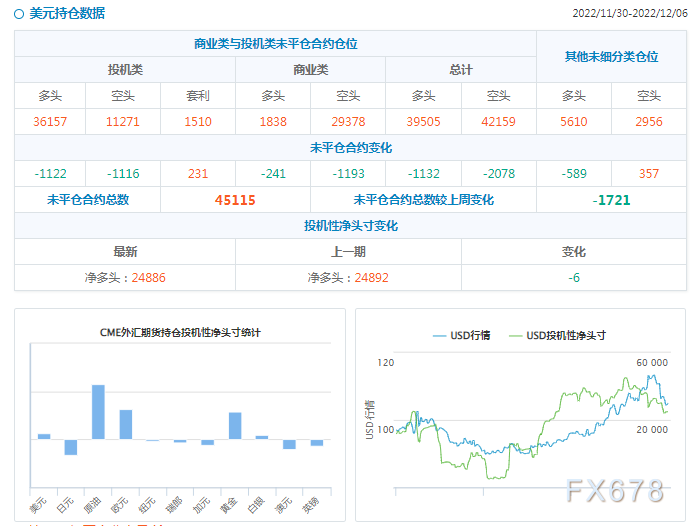
Task: Select the speculative long value 36157
Action: click(x=50, y=122)
